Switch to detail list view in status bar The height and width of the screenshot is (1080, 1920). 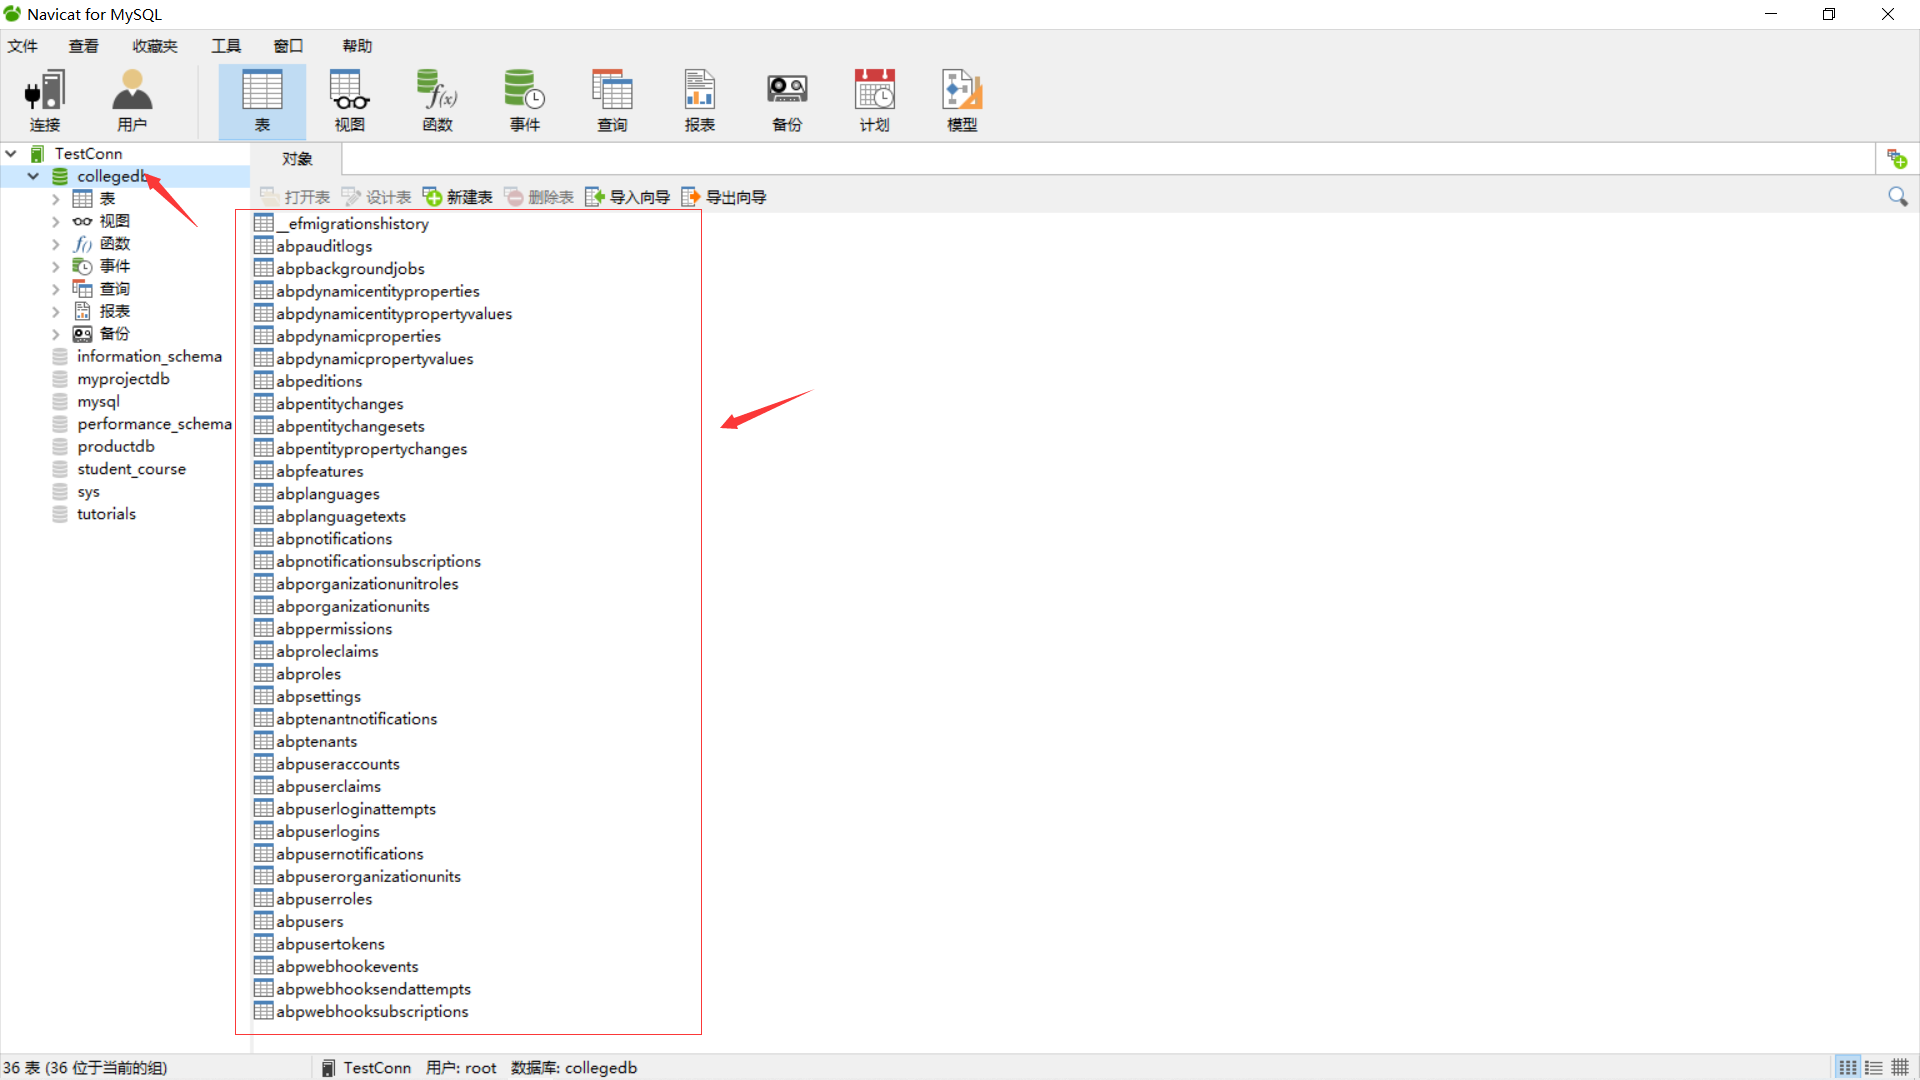(1874, 1068)
